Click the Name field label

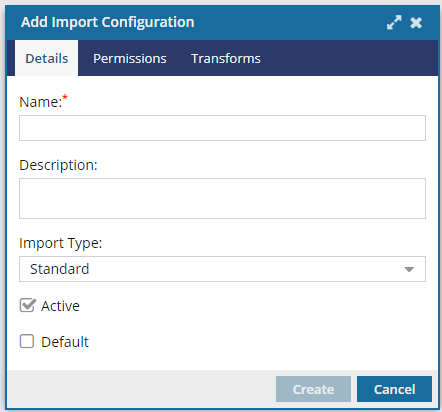41,102
